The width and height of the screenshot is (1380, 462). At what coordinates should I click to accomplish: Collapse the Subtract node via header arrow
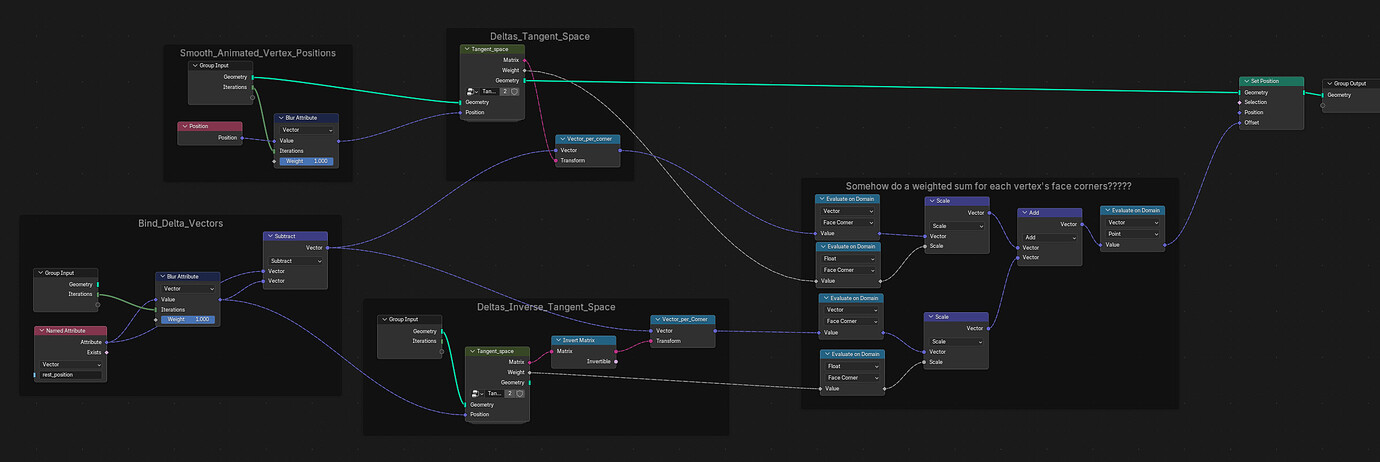(270, 236)
